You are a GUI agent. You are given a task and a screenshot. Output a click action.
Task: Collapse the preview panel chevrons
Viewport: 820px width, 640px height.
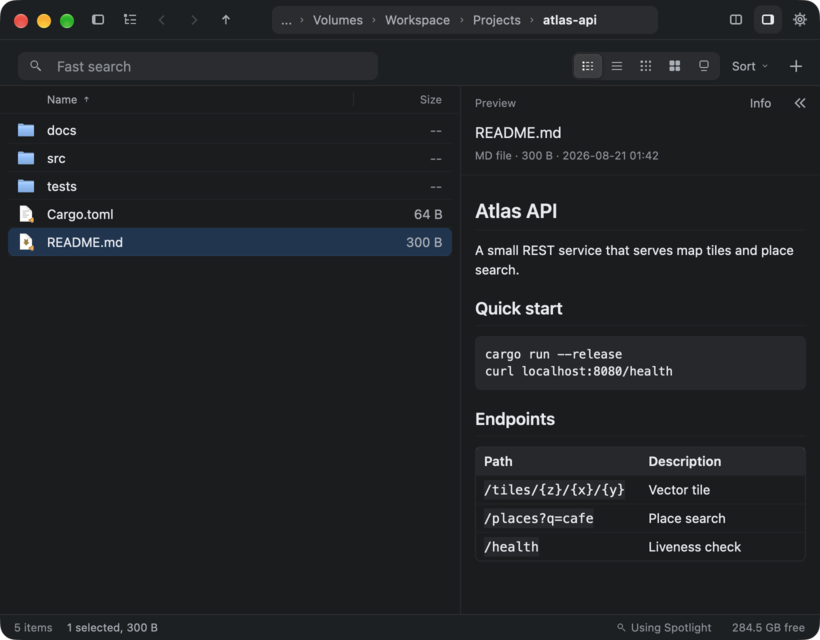coord(800,103)
